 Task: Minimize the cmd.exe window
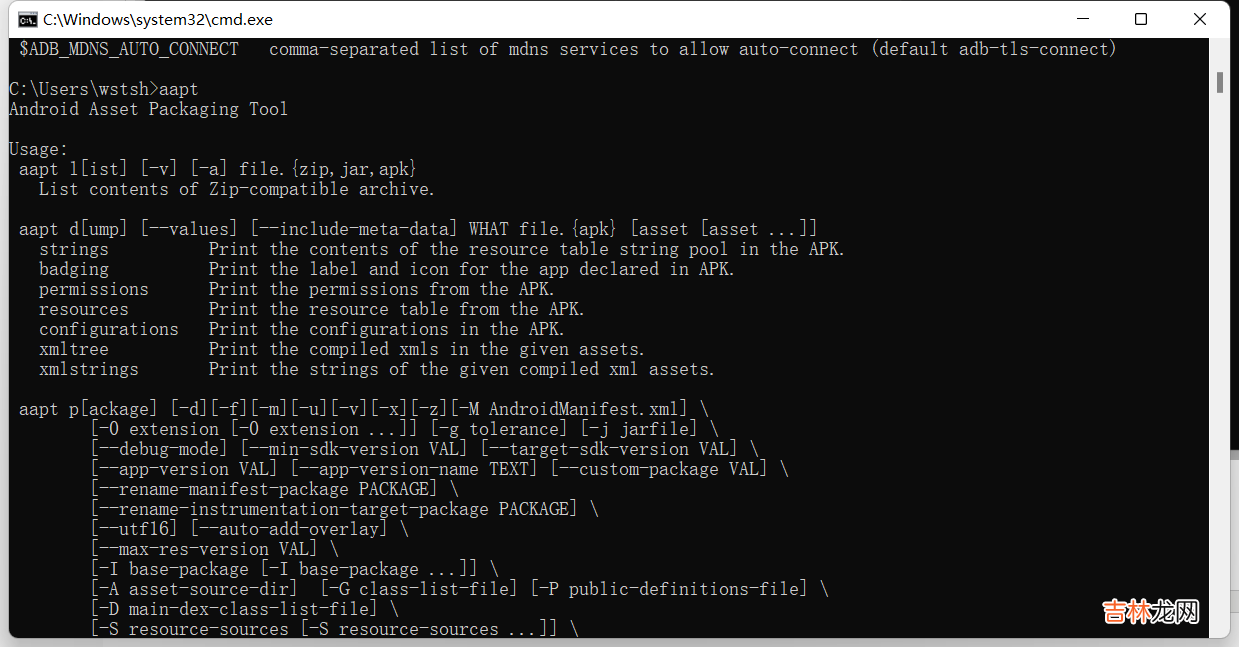(1082, 19)
